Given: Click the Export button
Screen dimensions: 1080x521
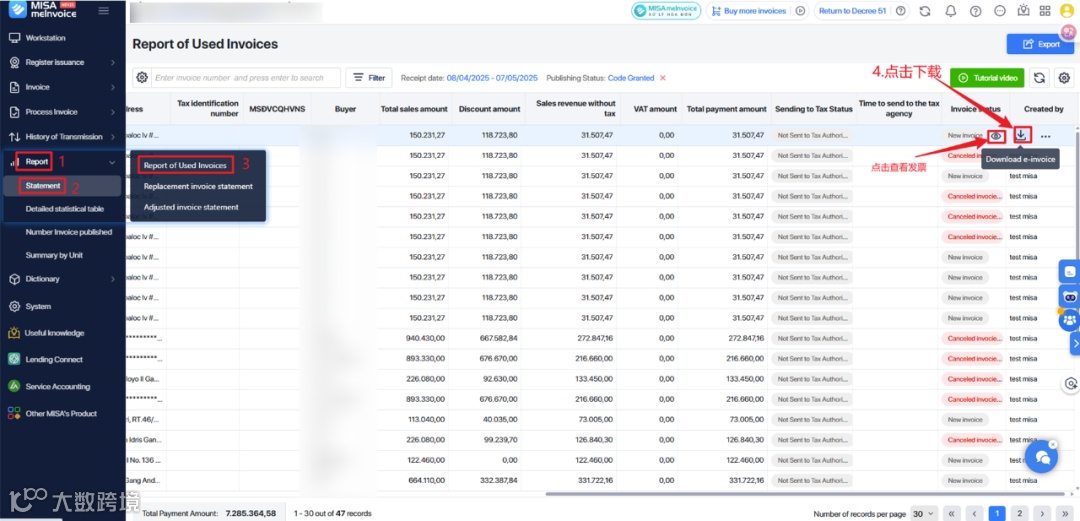Looking at the screenshot, I should [x=1040, y=44].
